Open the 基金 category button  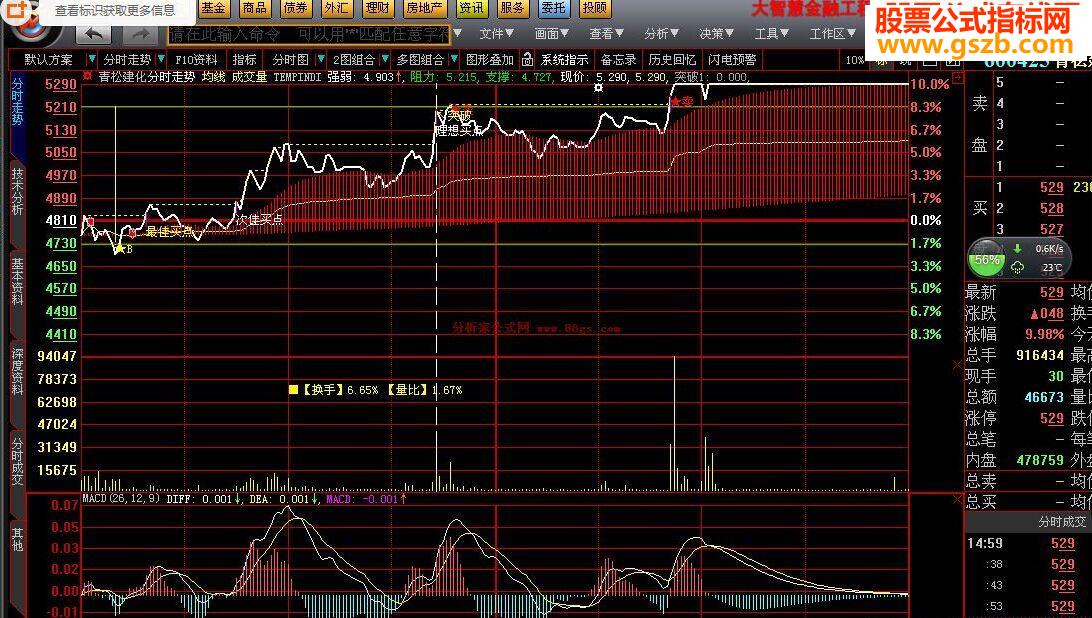213,8
